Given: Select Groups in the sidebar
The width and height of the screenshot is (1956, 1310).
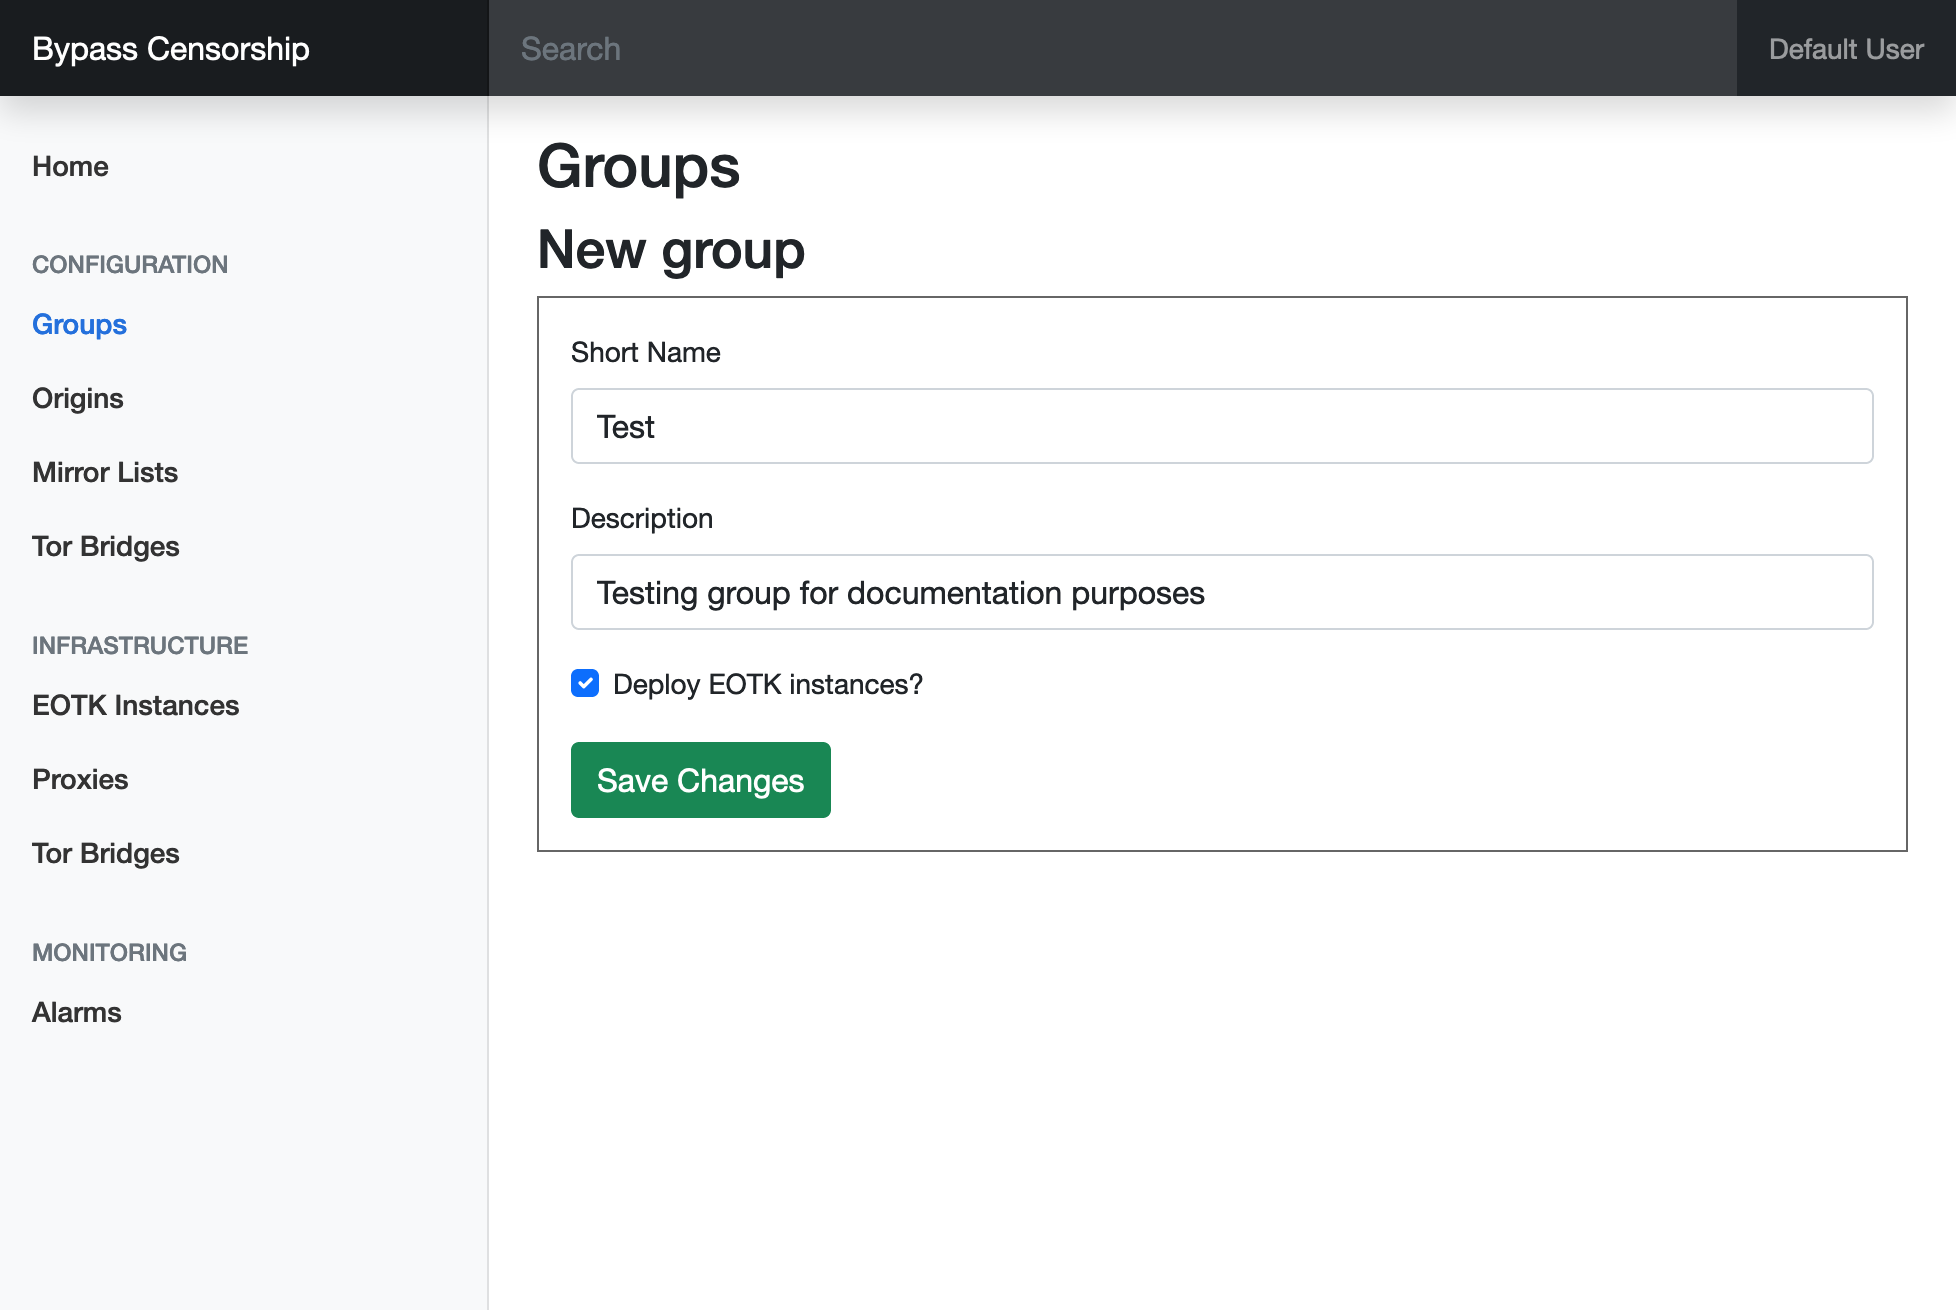Looking at the screenshot, I should 79,325.
